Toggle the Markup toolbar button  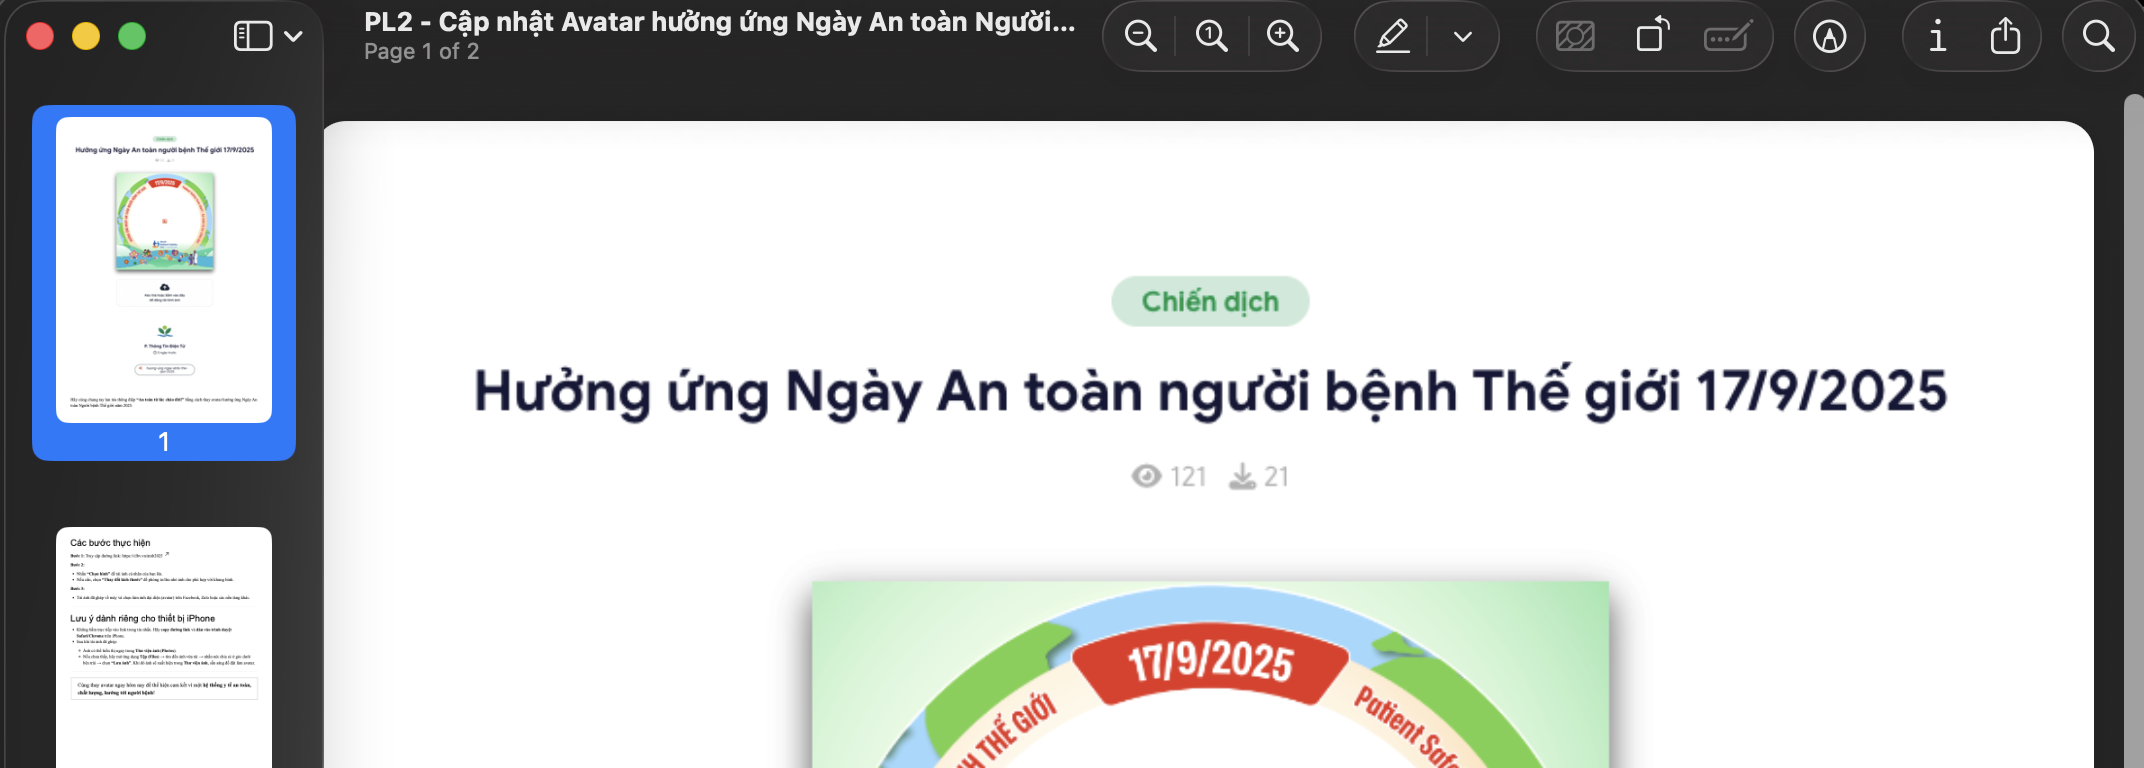1829,37
